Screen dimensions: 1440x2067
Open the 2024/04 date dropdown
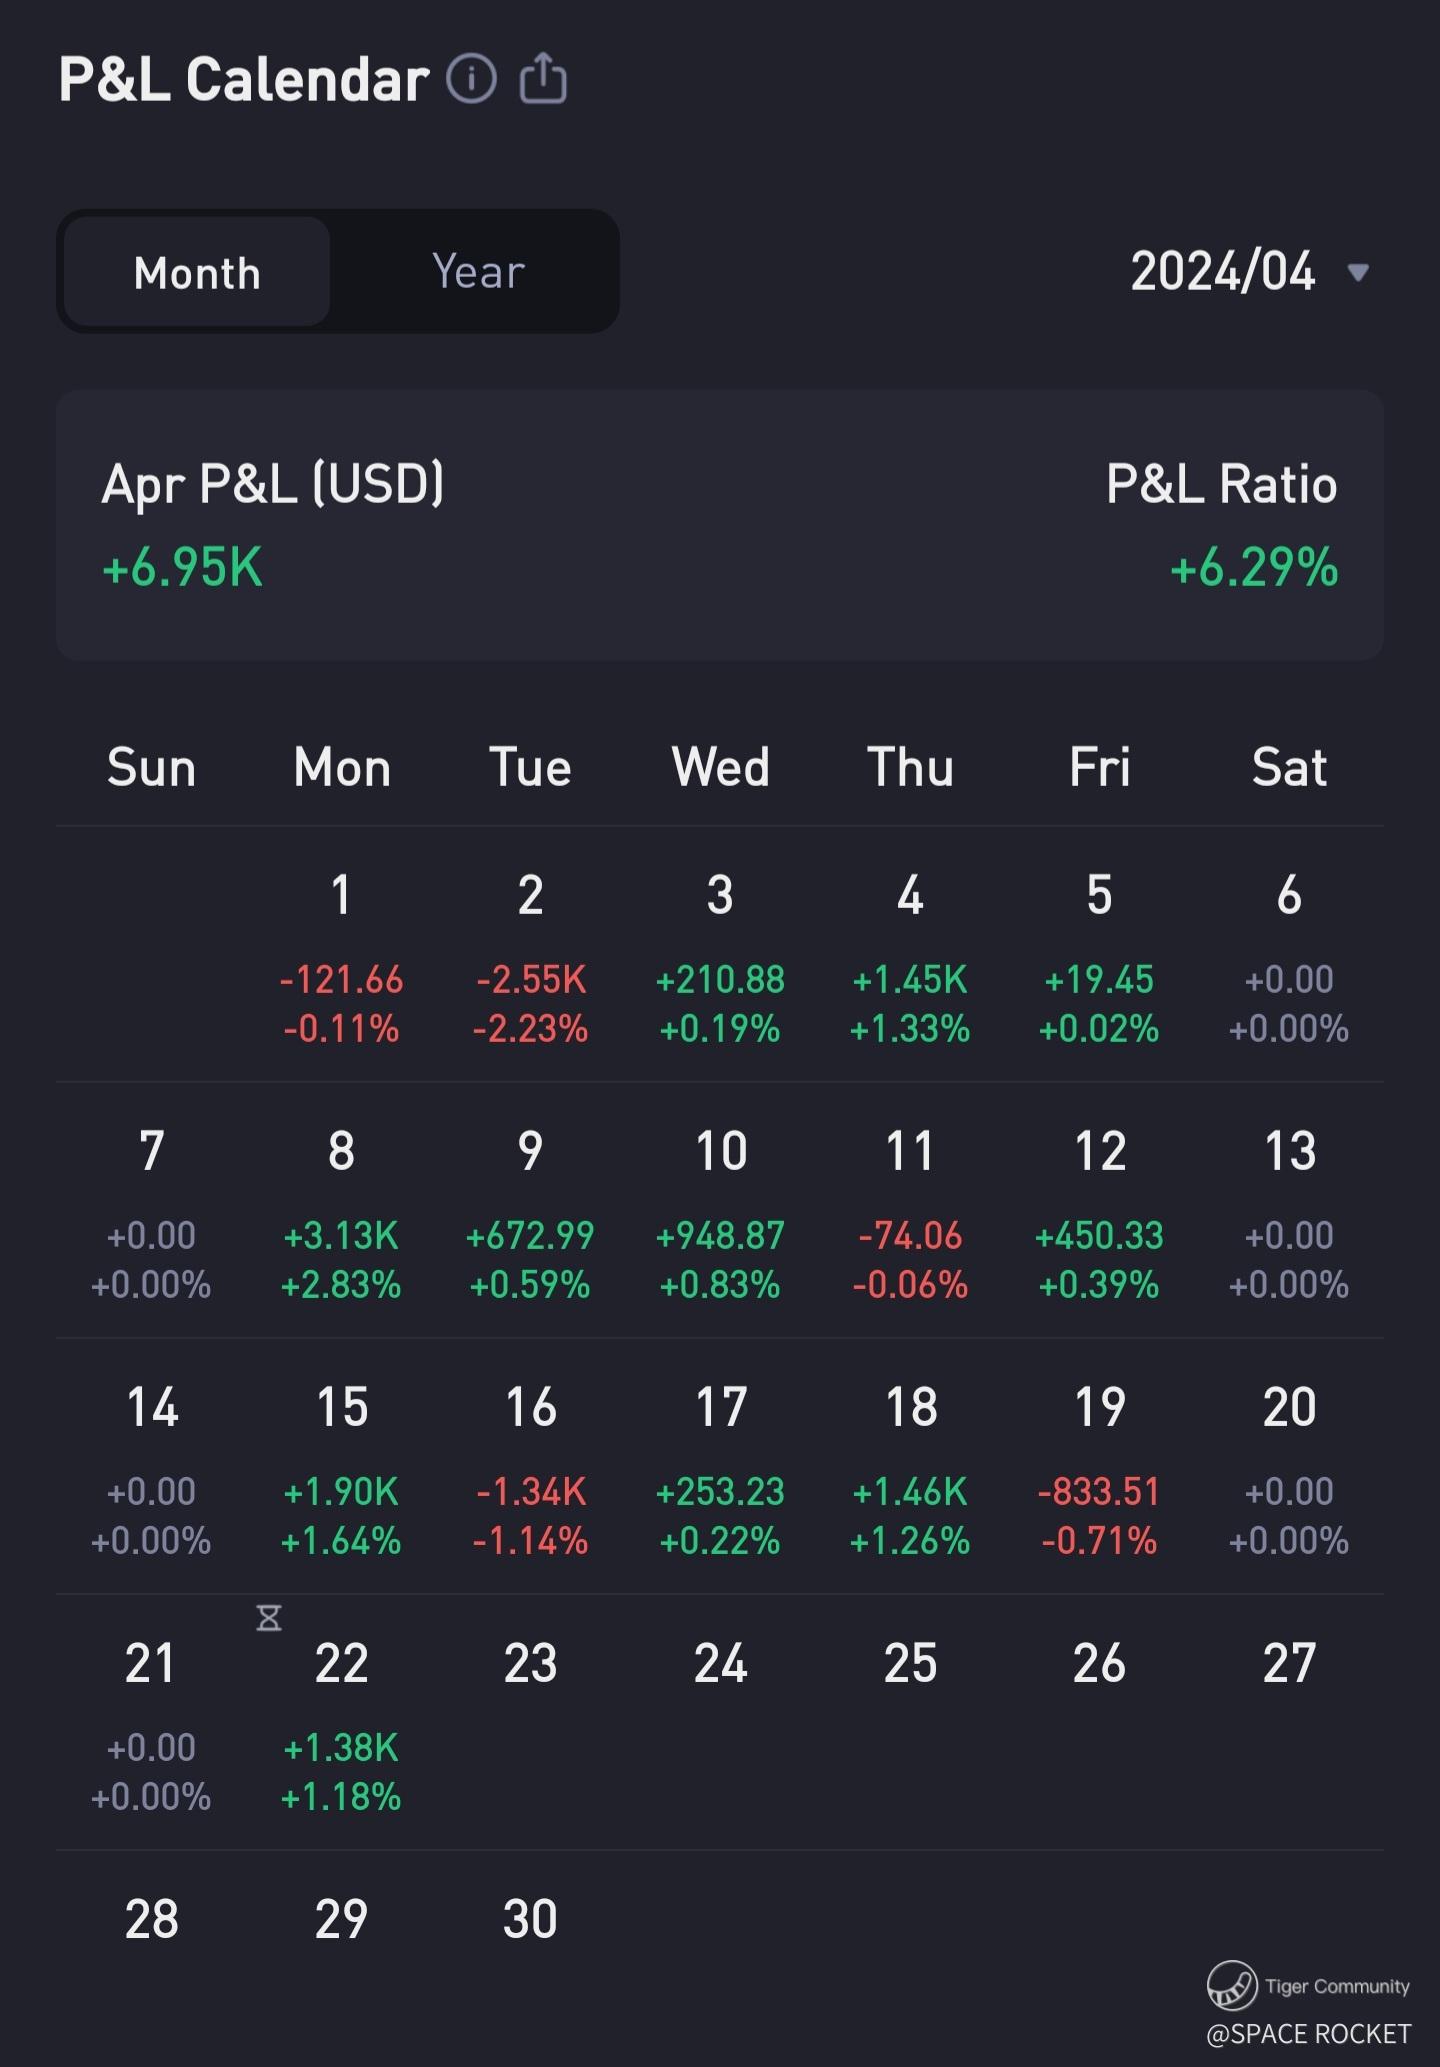(x=1222, y=272)
